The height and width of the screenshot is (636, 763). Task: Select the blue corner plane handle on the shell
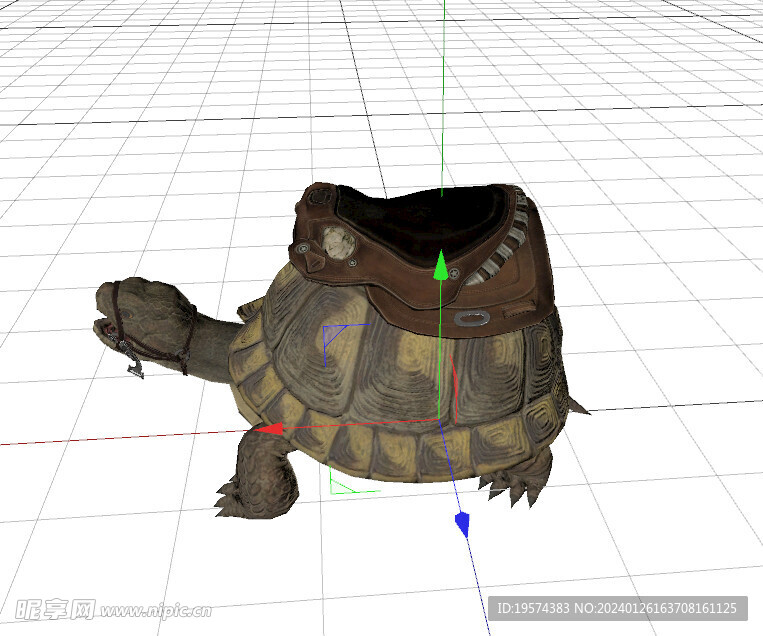pyautogui.click(x=346, y=344)
